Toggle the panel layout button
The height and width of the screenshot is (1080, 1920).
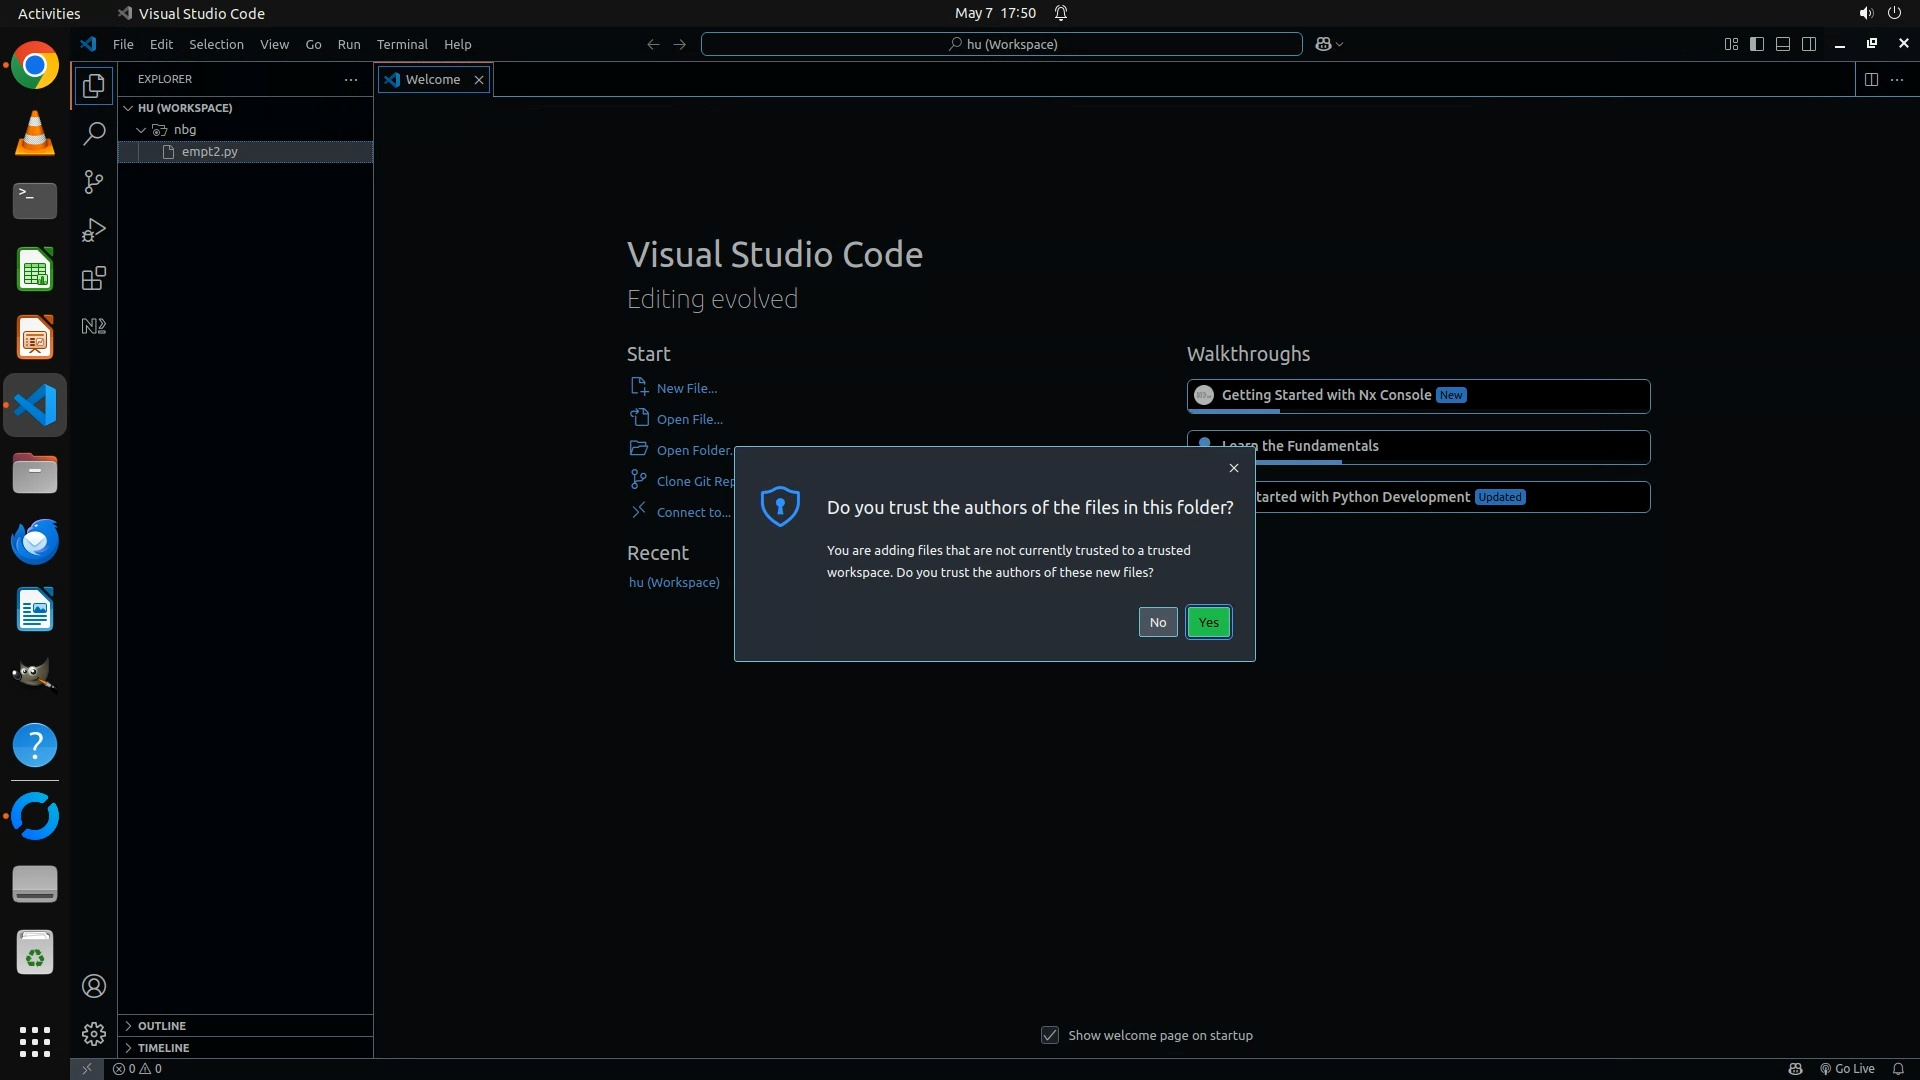(1783, 44)
